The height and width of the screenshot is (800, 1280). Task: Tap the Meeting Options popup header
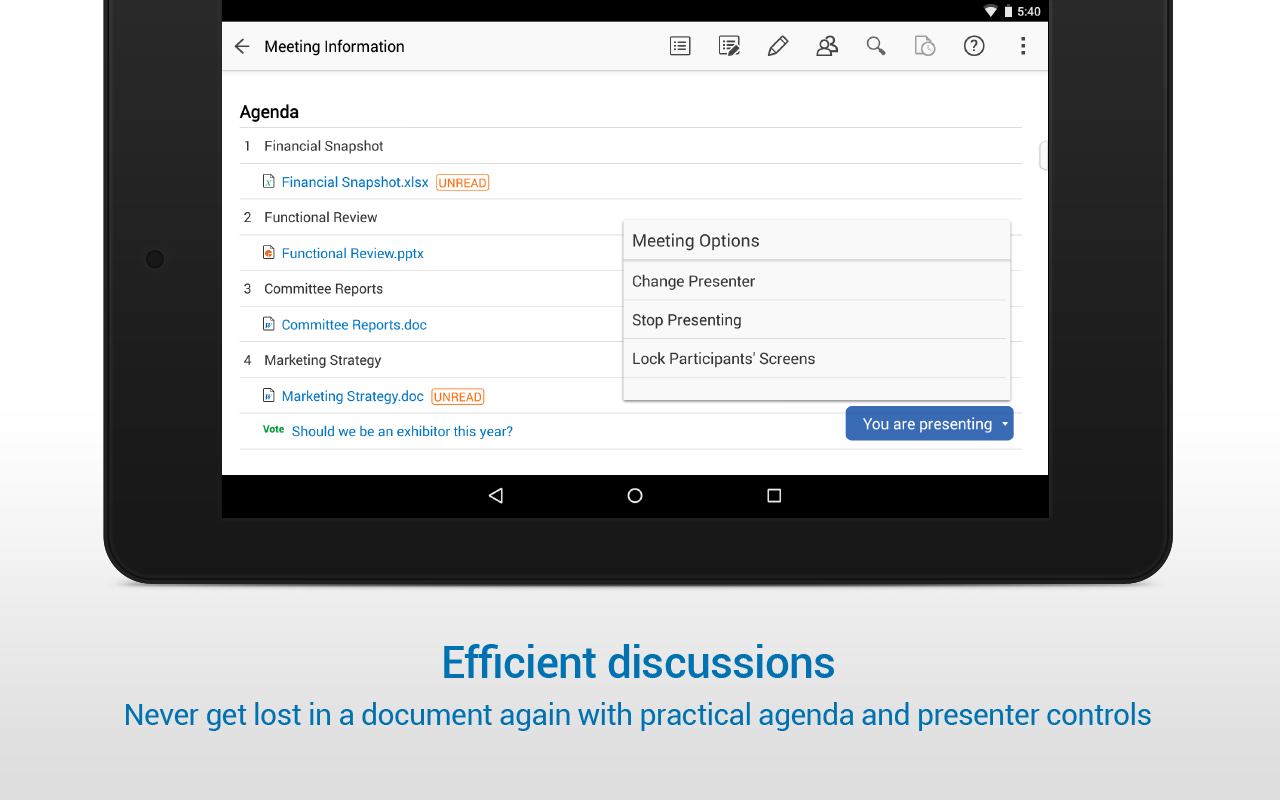pos(816,241)
